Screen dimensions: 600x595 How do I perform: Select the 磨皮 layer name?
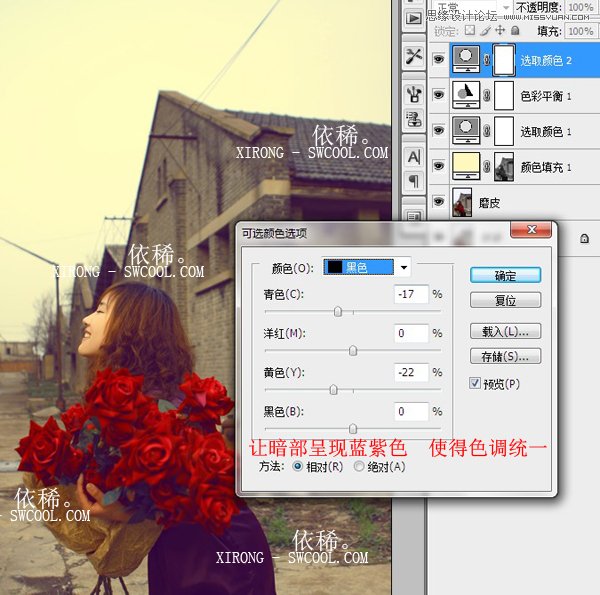tap(489, 202)
